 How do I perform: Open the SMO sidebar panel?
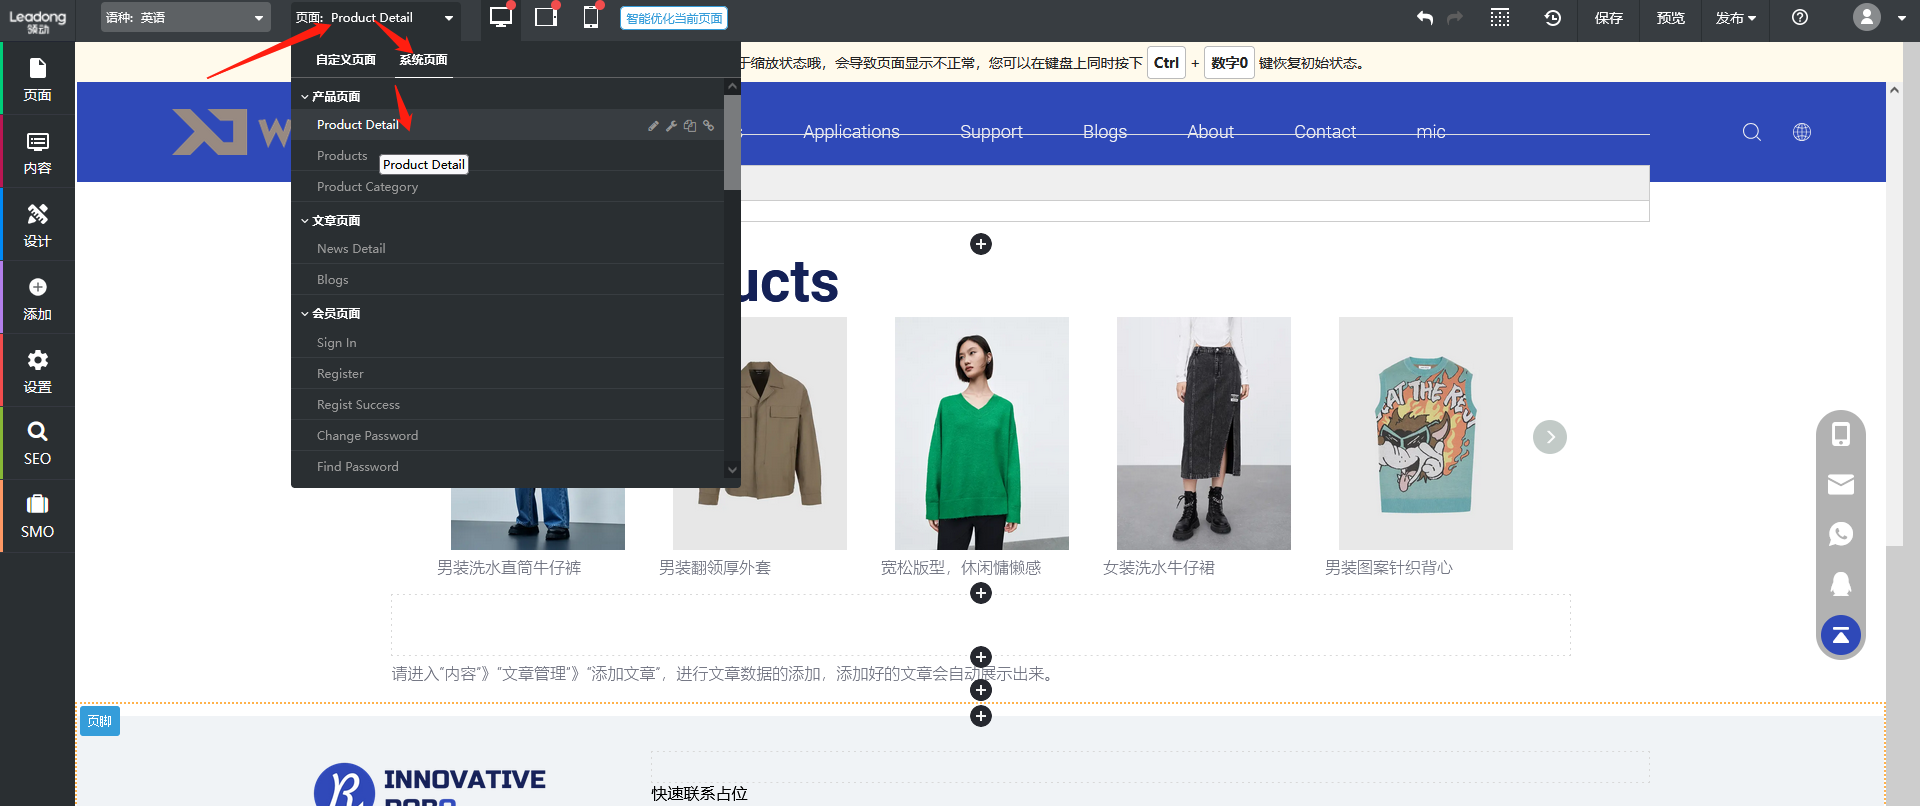click(x=37, y=516)
